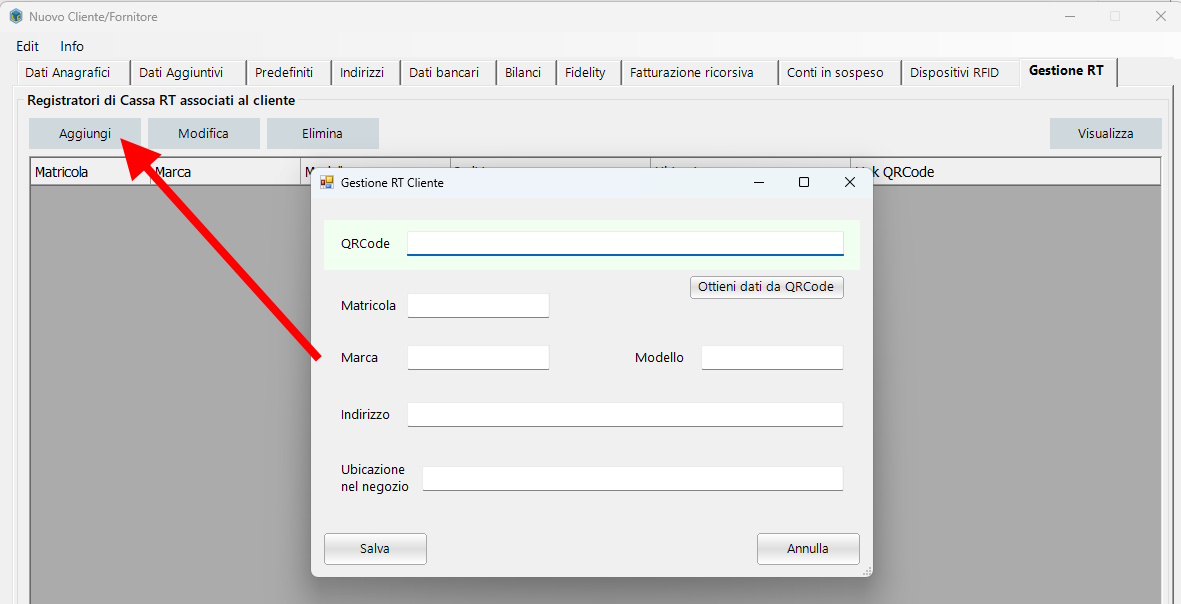Viewport: 1181px width, 604px height.
Task: Select the Gestione RT tab
Action: pyautogui.click(x=1067, y=72)
